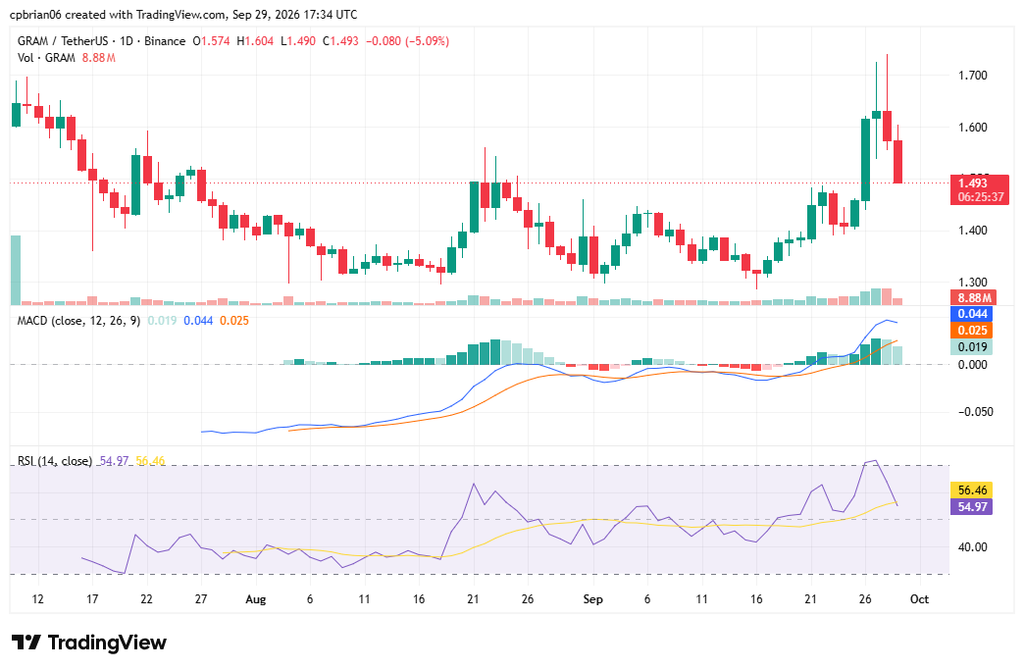Click the 0.000 MACD axis label
This screenshot has height=672, width=1024.
pos(972,365)
